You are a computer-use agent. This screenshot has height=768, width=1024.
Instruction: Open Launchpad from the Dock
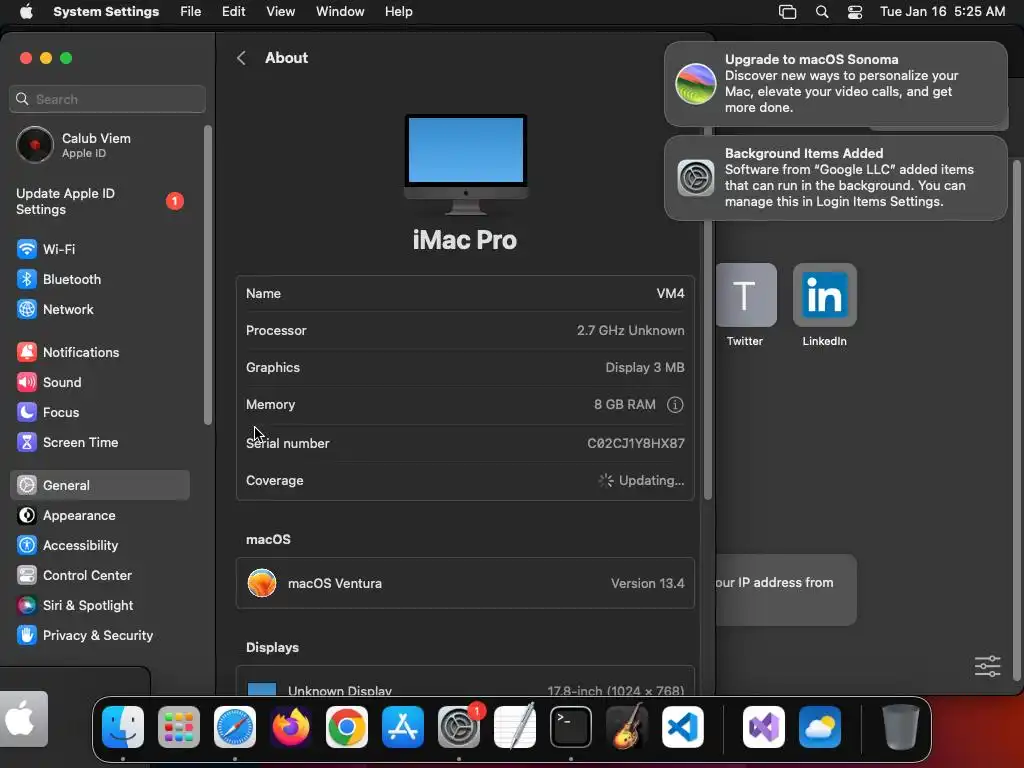click(x=178, y=727)
